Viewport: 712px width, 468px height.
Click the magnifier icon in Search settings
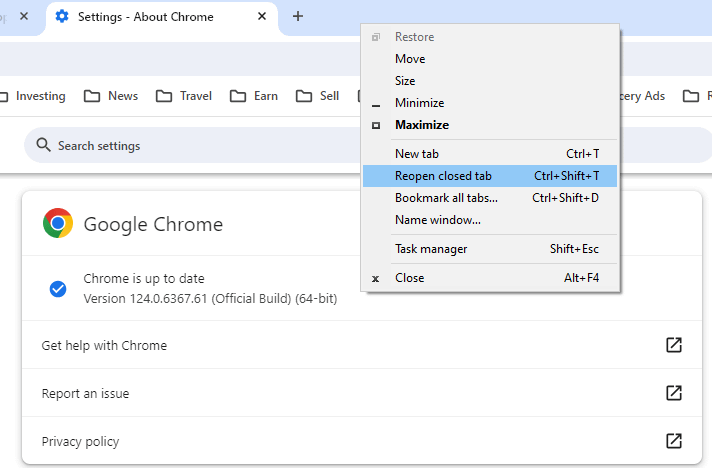(44, 145)
